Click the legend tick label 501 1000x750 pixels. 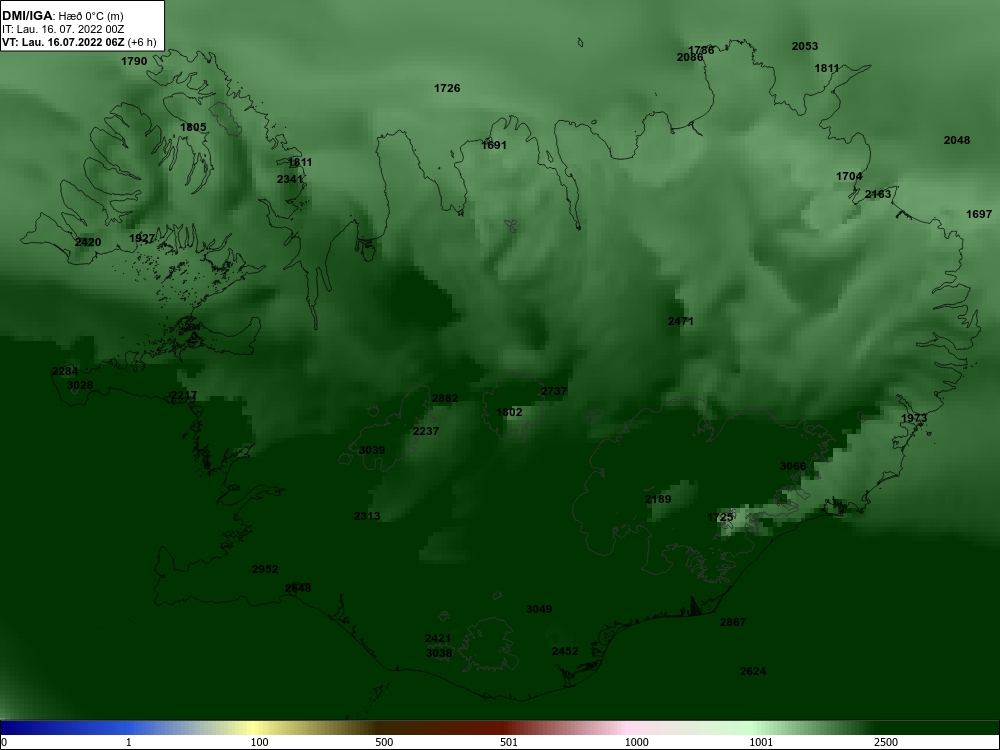coord(508,742)
